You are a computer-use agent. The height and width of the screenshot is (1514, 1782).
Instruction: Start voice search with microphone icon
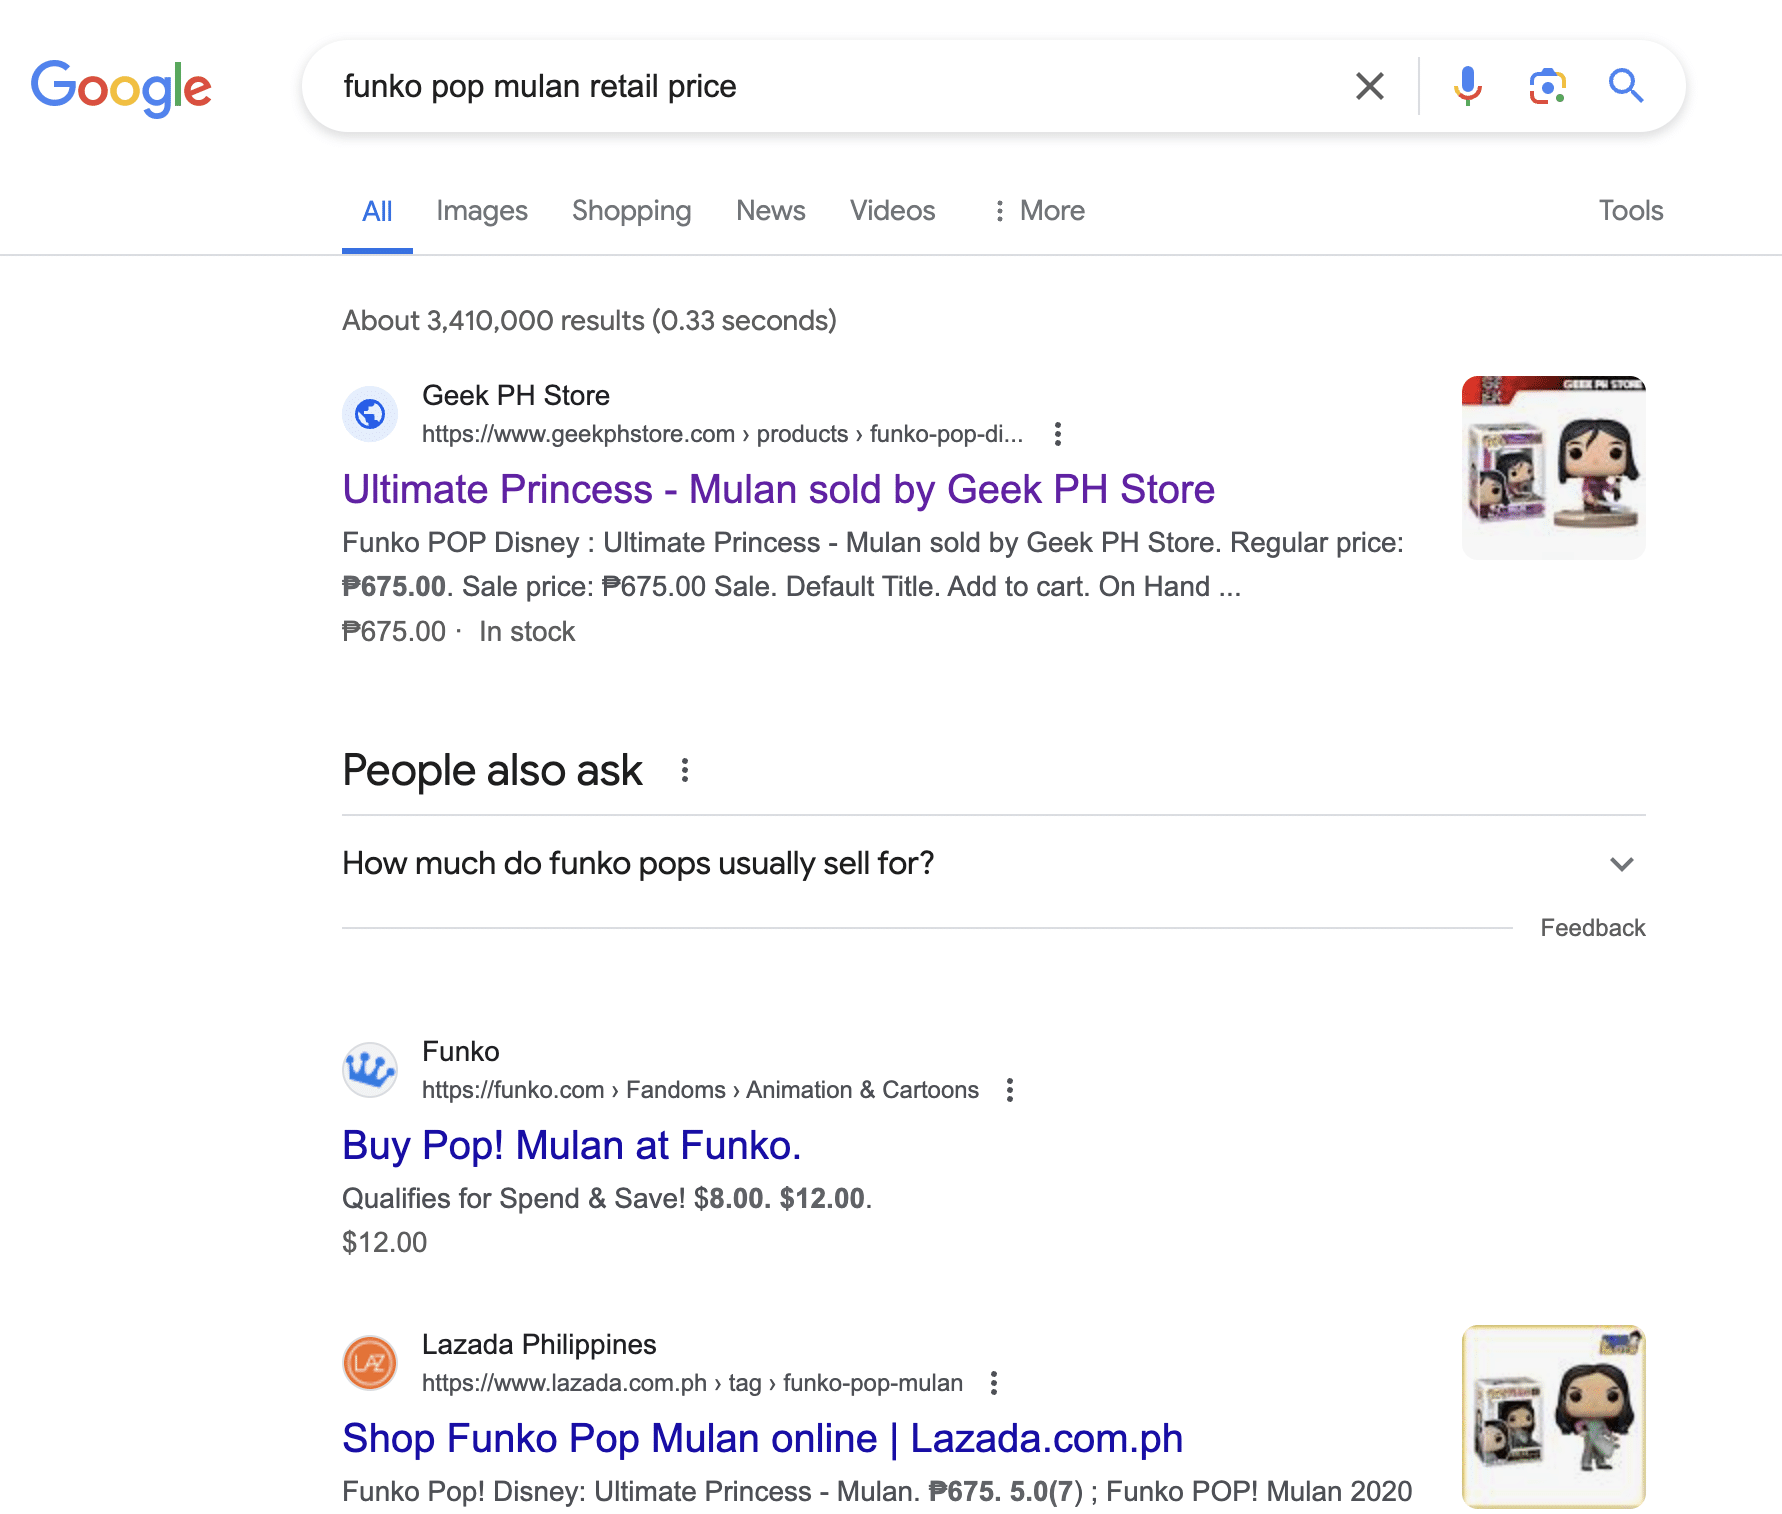point(1467,87)
